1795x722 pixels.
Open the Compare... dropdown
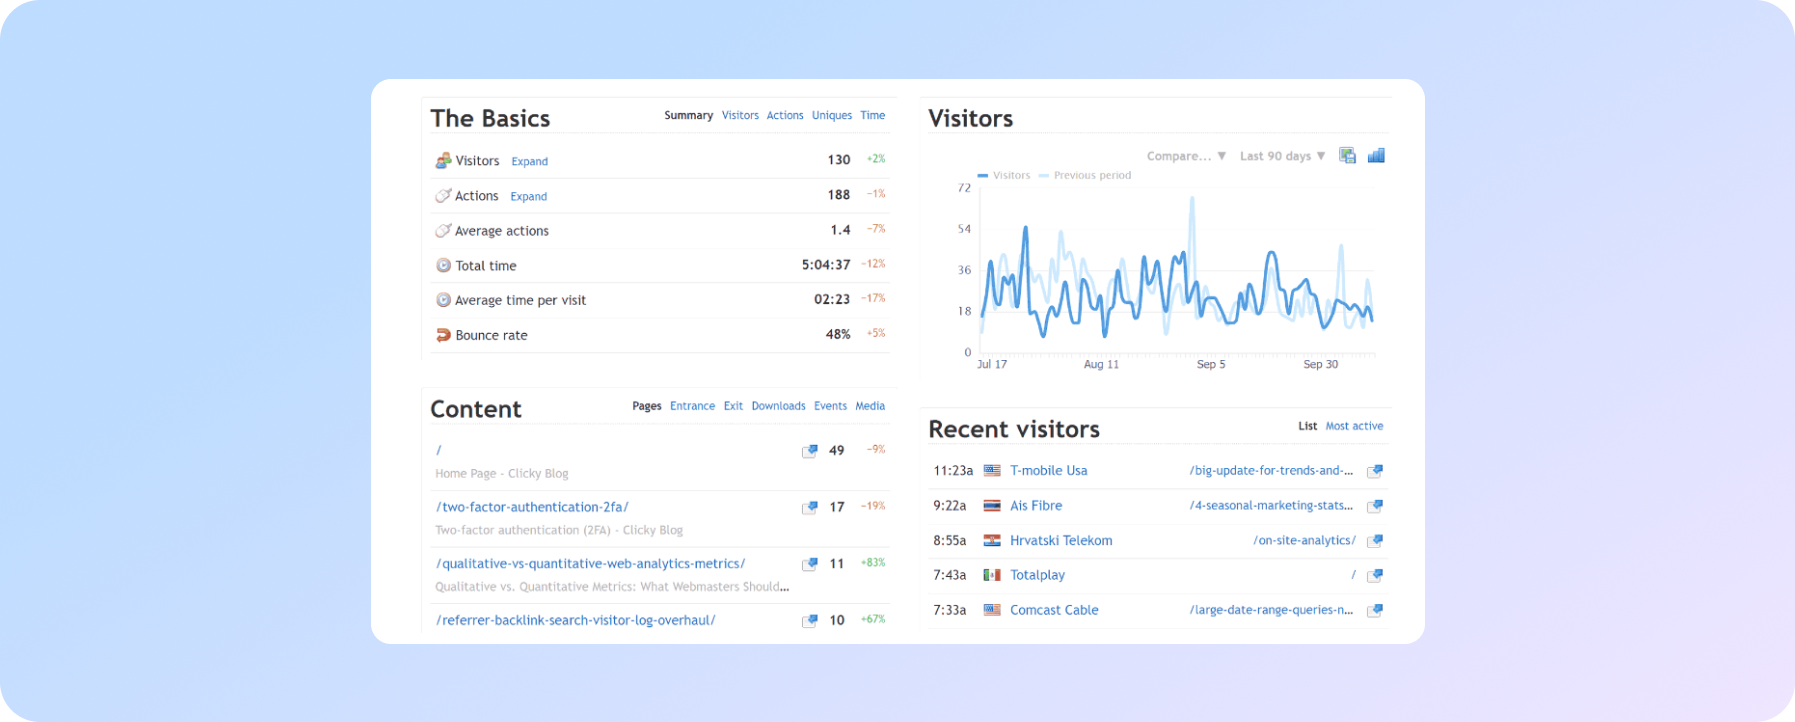point(1186,156)
